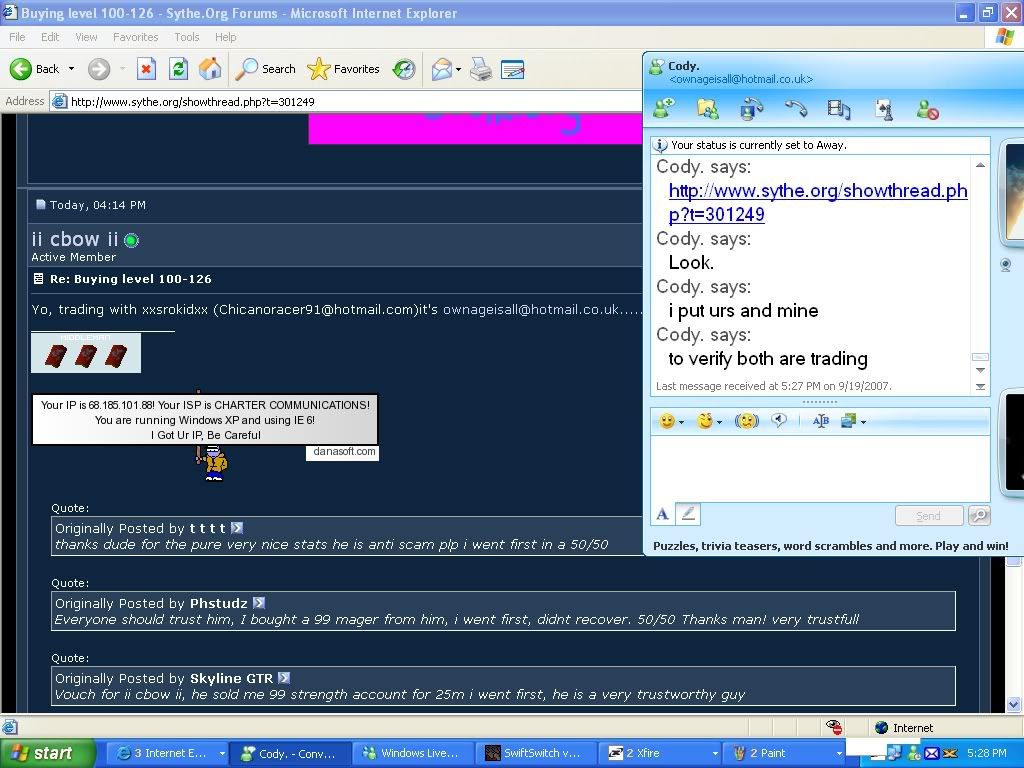The height and width of the screenshot is (768, 1024).
Task: Record a voice clip in Messenger
Action: [x=778, y=421]
